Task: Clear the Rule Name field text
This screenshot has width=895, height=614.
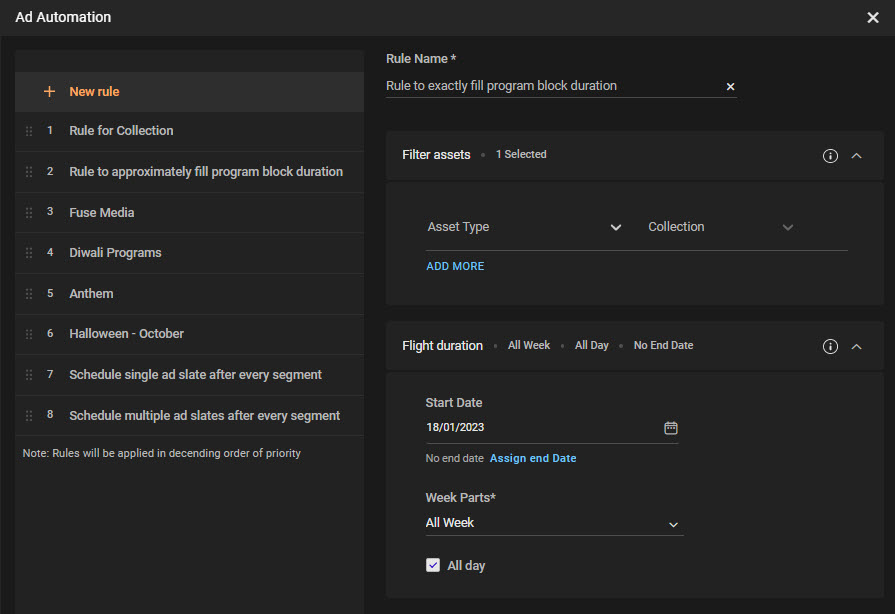Action: coord(730,87)
